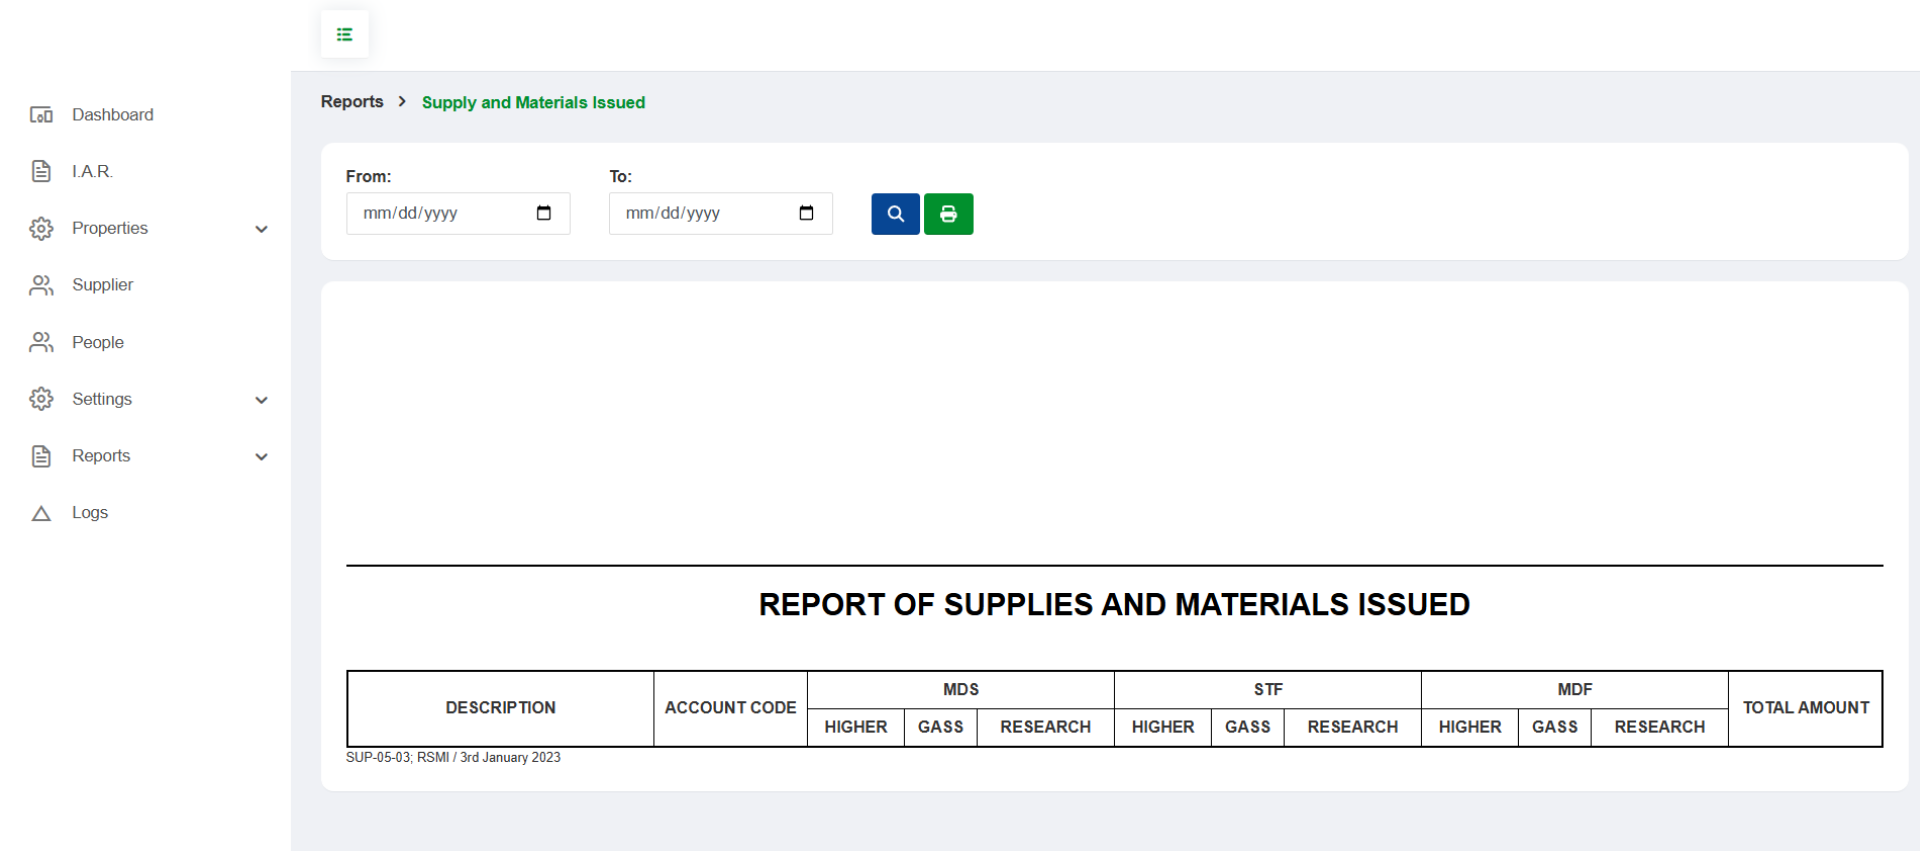Click the From date input field
This screenshot has width=1920, height=851.
(440, 213)
